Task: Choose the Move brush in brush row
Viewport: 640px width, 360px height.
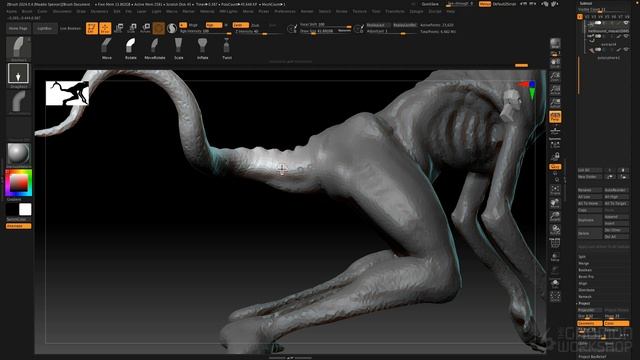Action: tap(107, 49)
